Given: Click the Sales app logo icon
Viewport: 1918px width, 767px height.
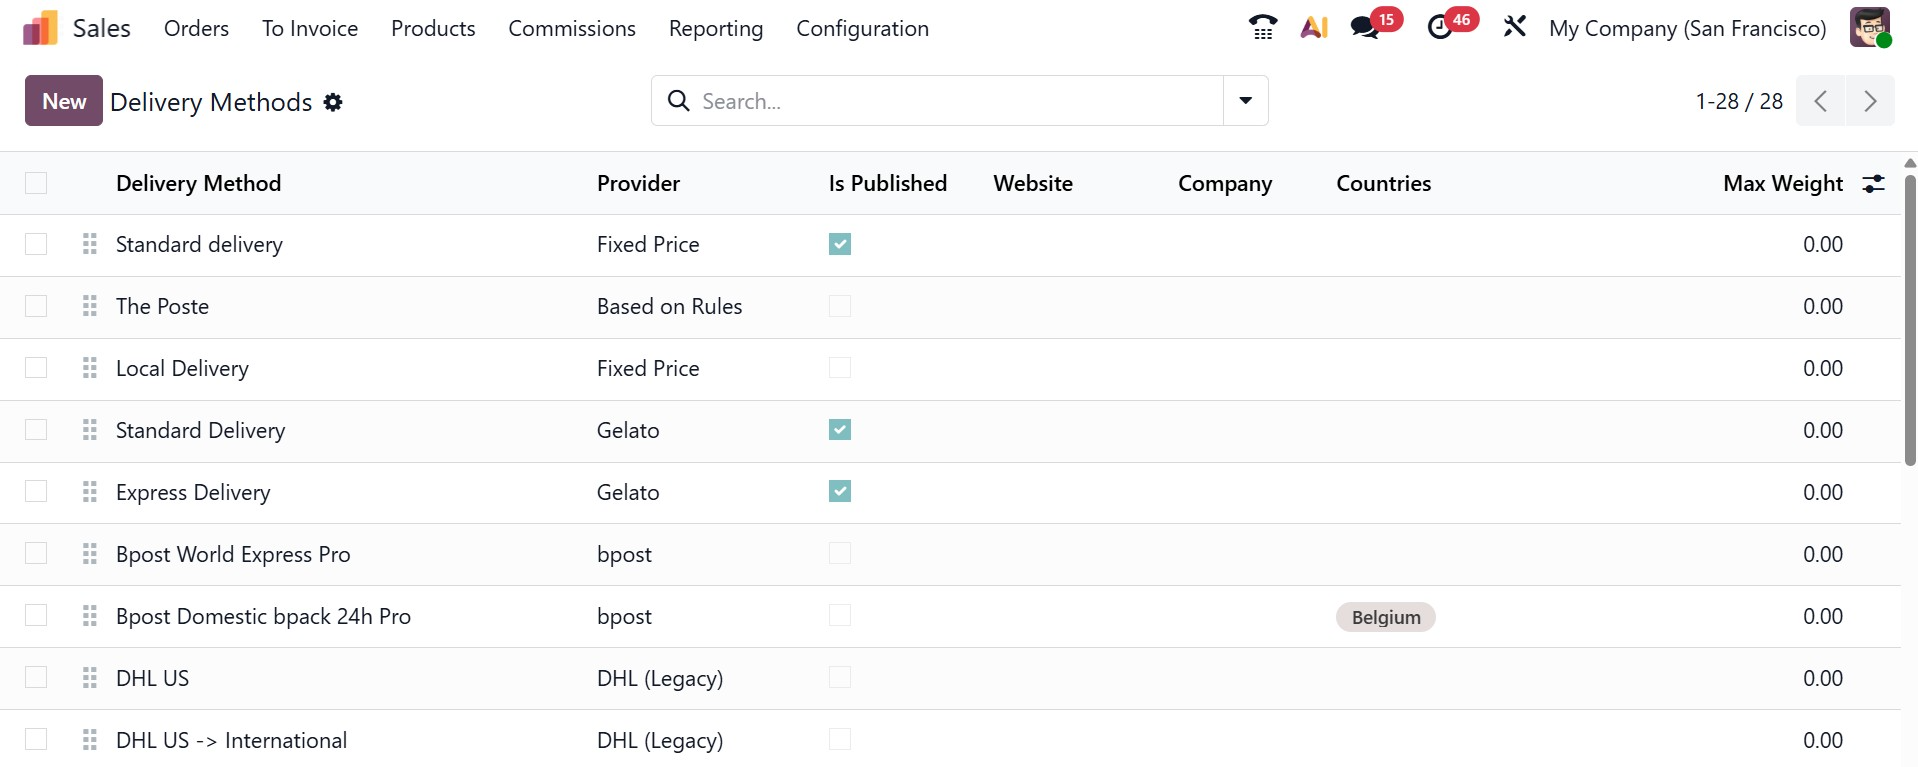Looking at the screenshot, I should point(40,28).
